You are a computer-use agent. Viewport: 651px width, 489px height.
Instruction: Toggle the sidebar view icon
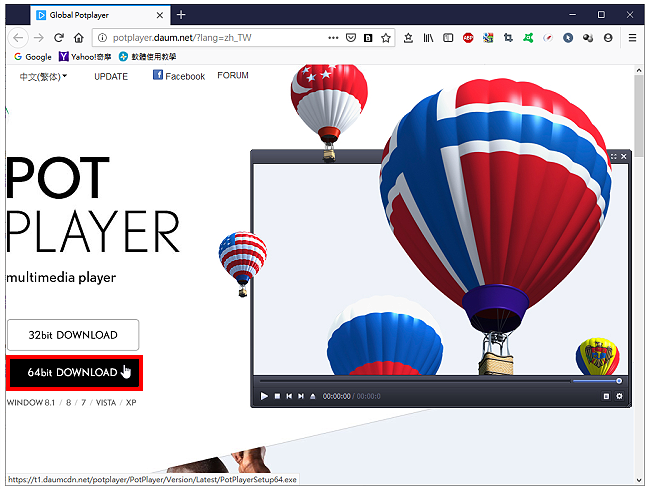click(x=448, y=38)
